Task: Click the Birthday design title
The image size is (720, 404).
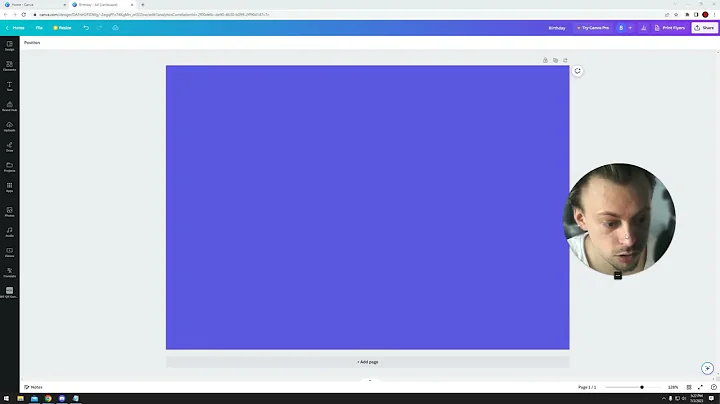Action: (557, 28)
